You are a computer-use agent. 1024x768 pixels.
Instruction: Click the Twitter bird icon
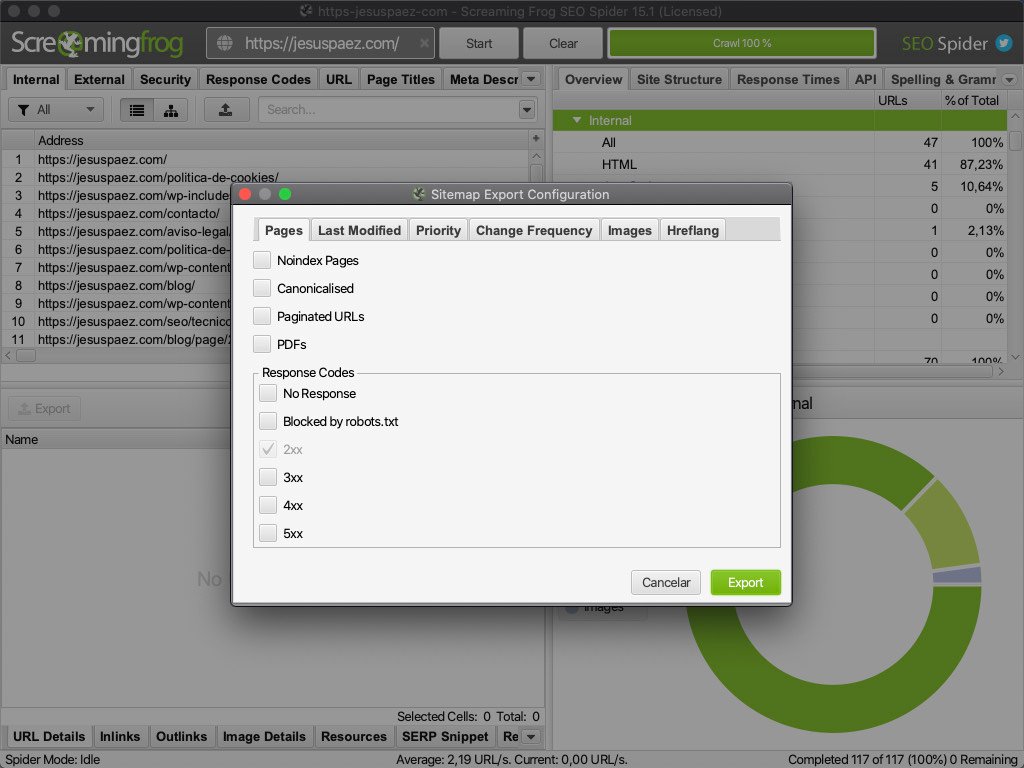click(x=1004, y=43)
